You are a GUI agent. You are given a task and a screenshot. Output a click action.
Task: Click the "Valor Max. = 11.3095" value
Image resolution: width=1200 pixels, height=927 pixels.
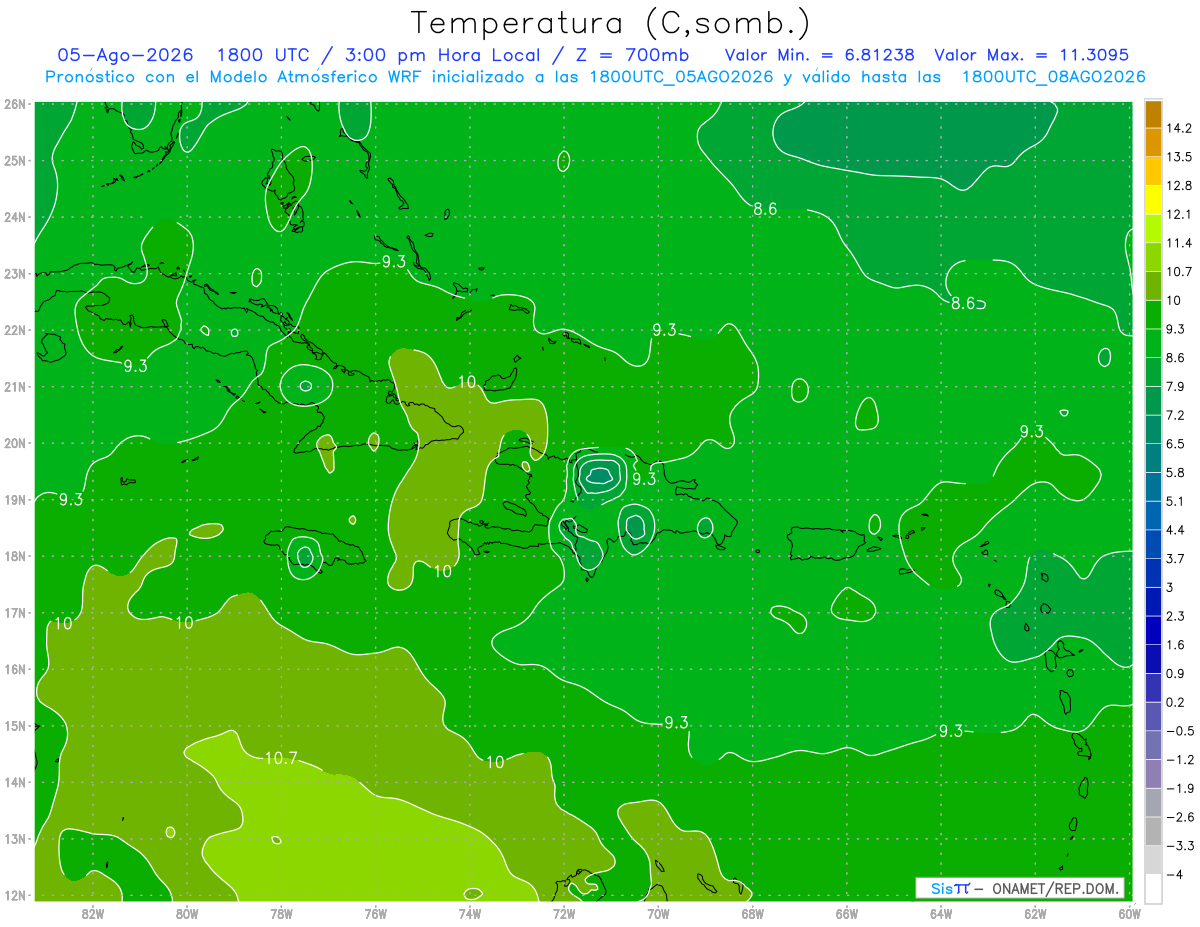pyautogui.click(x=1031, y=55)
